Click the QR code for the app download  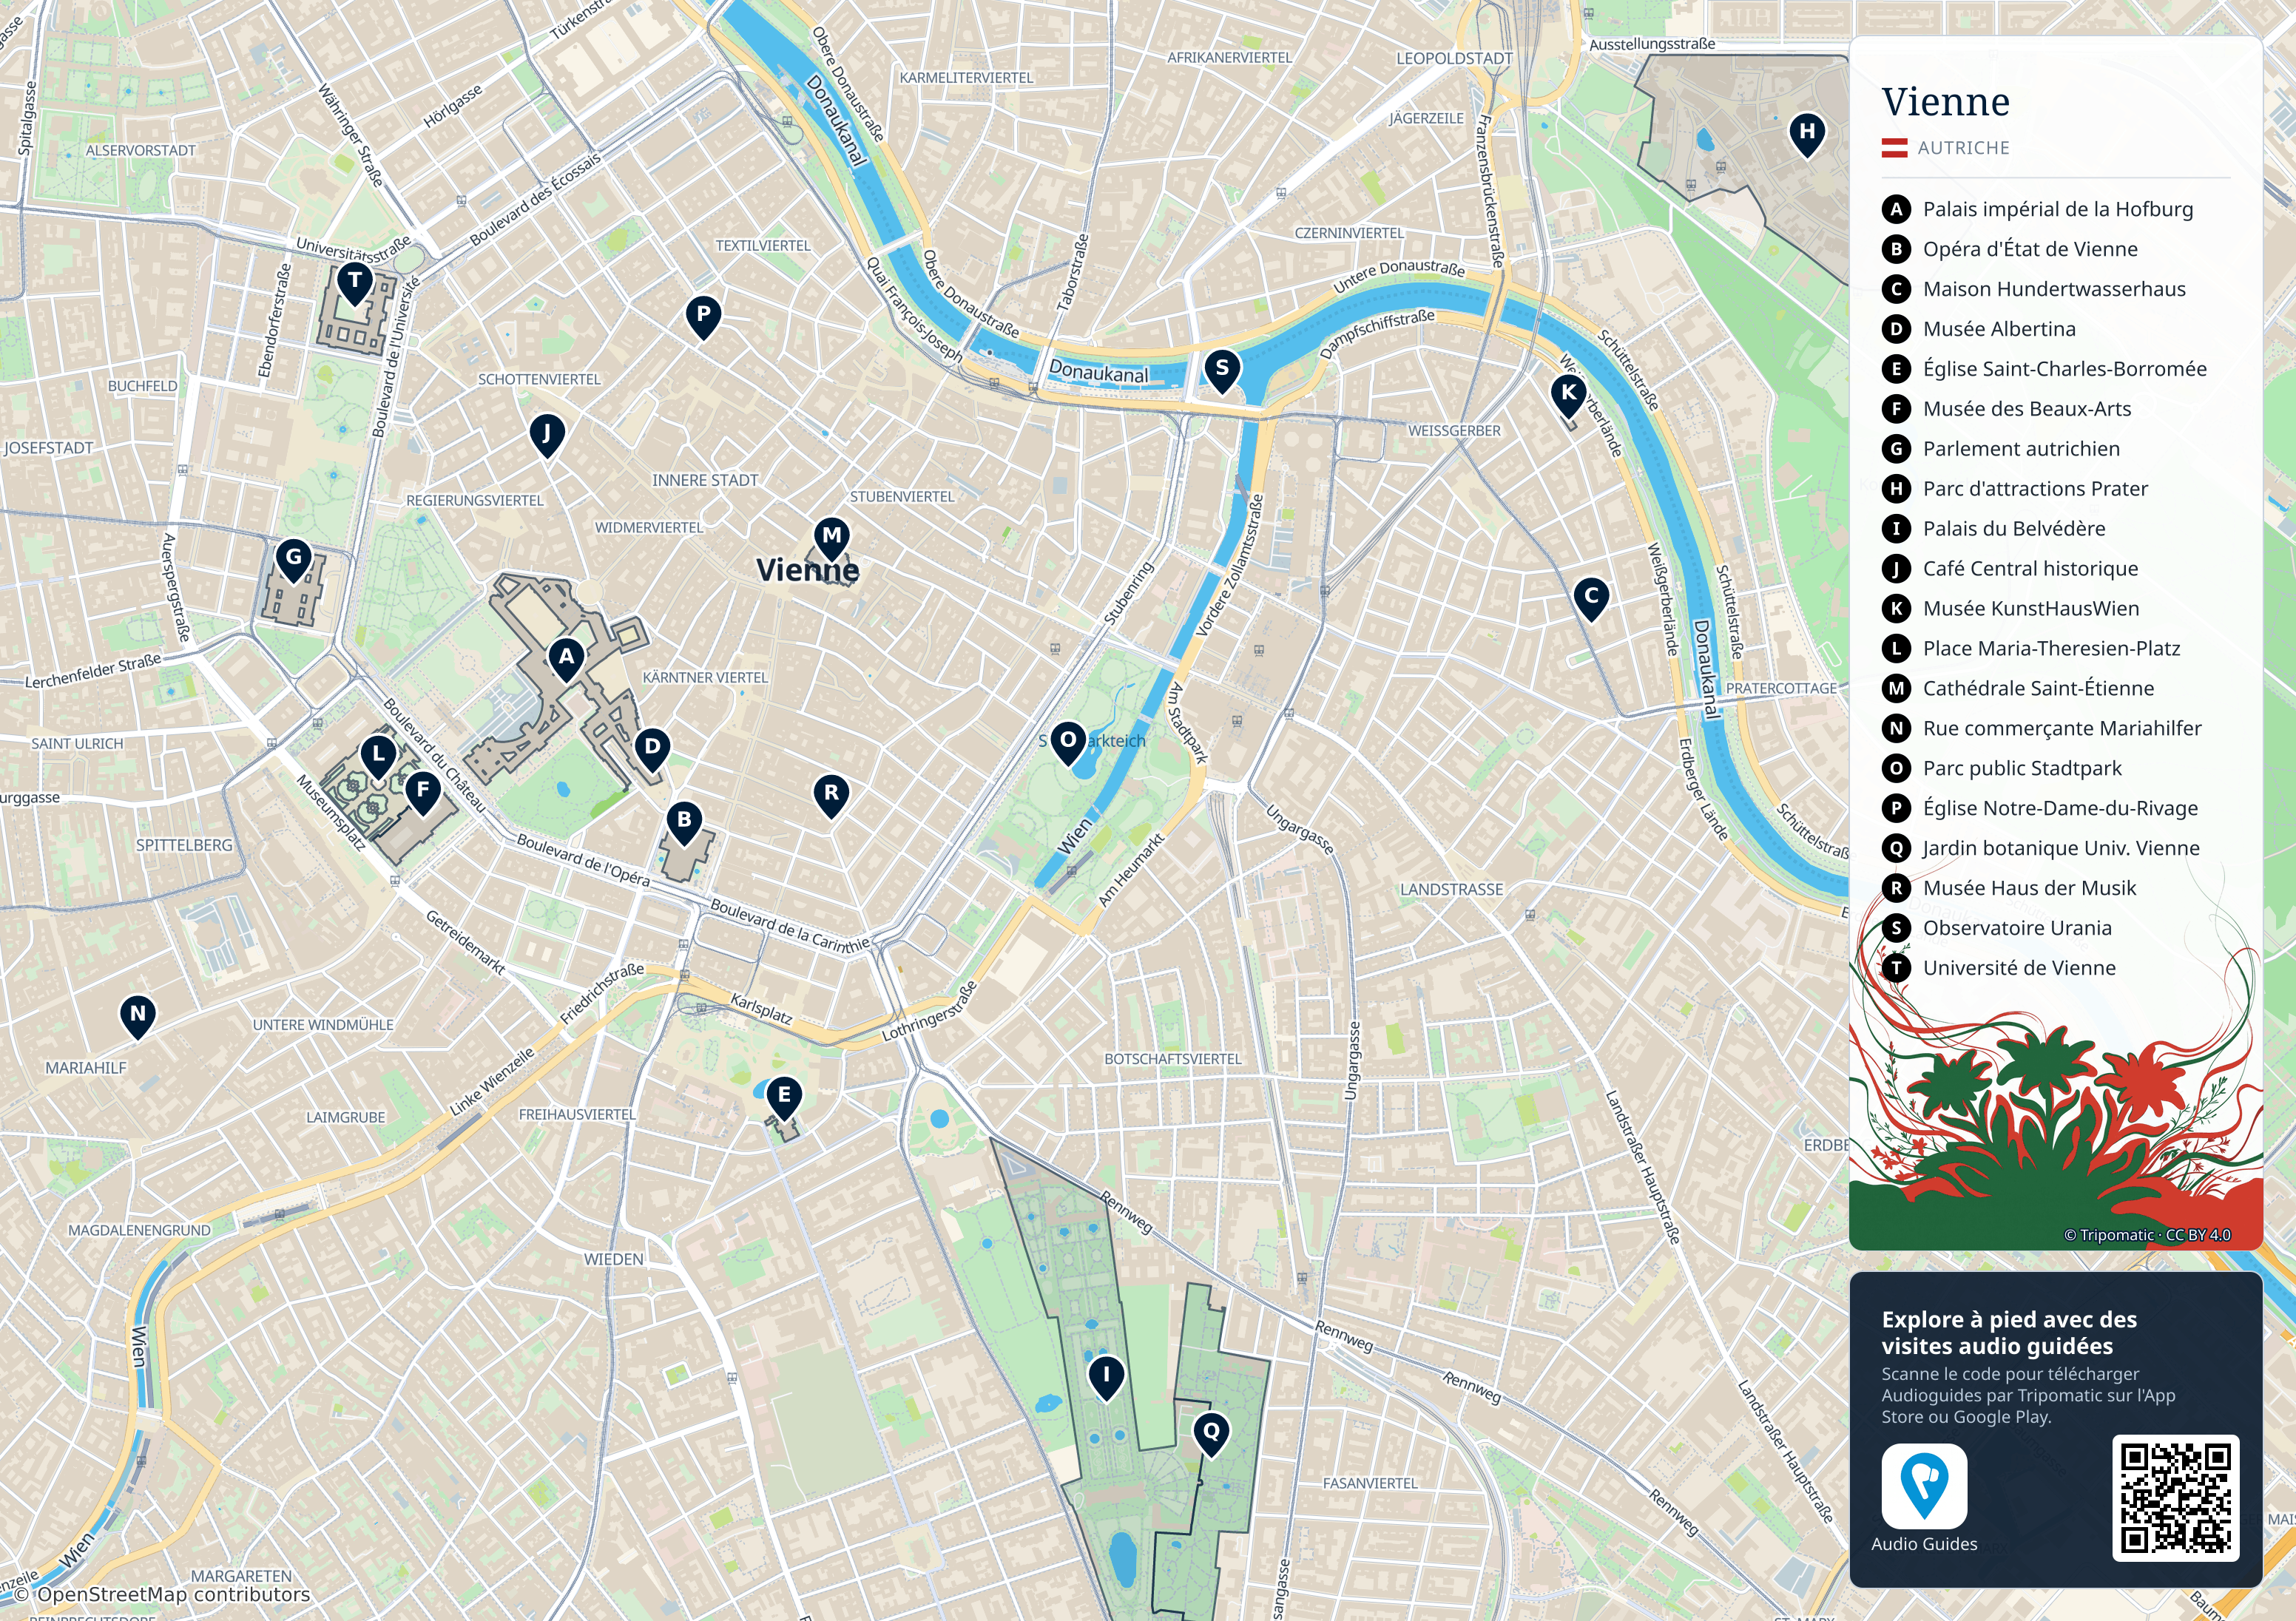click(x=2175, y=1497)
